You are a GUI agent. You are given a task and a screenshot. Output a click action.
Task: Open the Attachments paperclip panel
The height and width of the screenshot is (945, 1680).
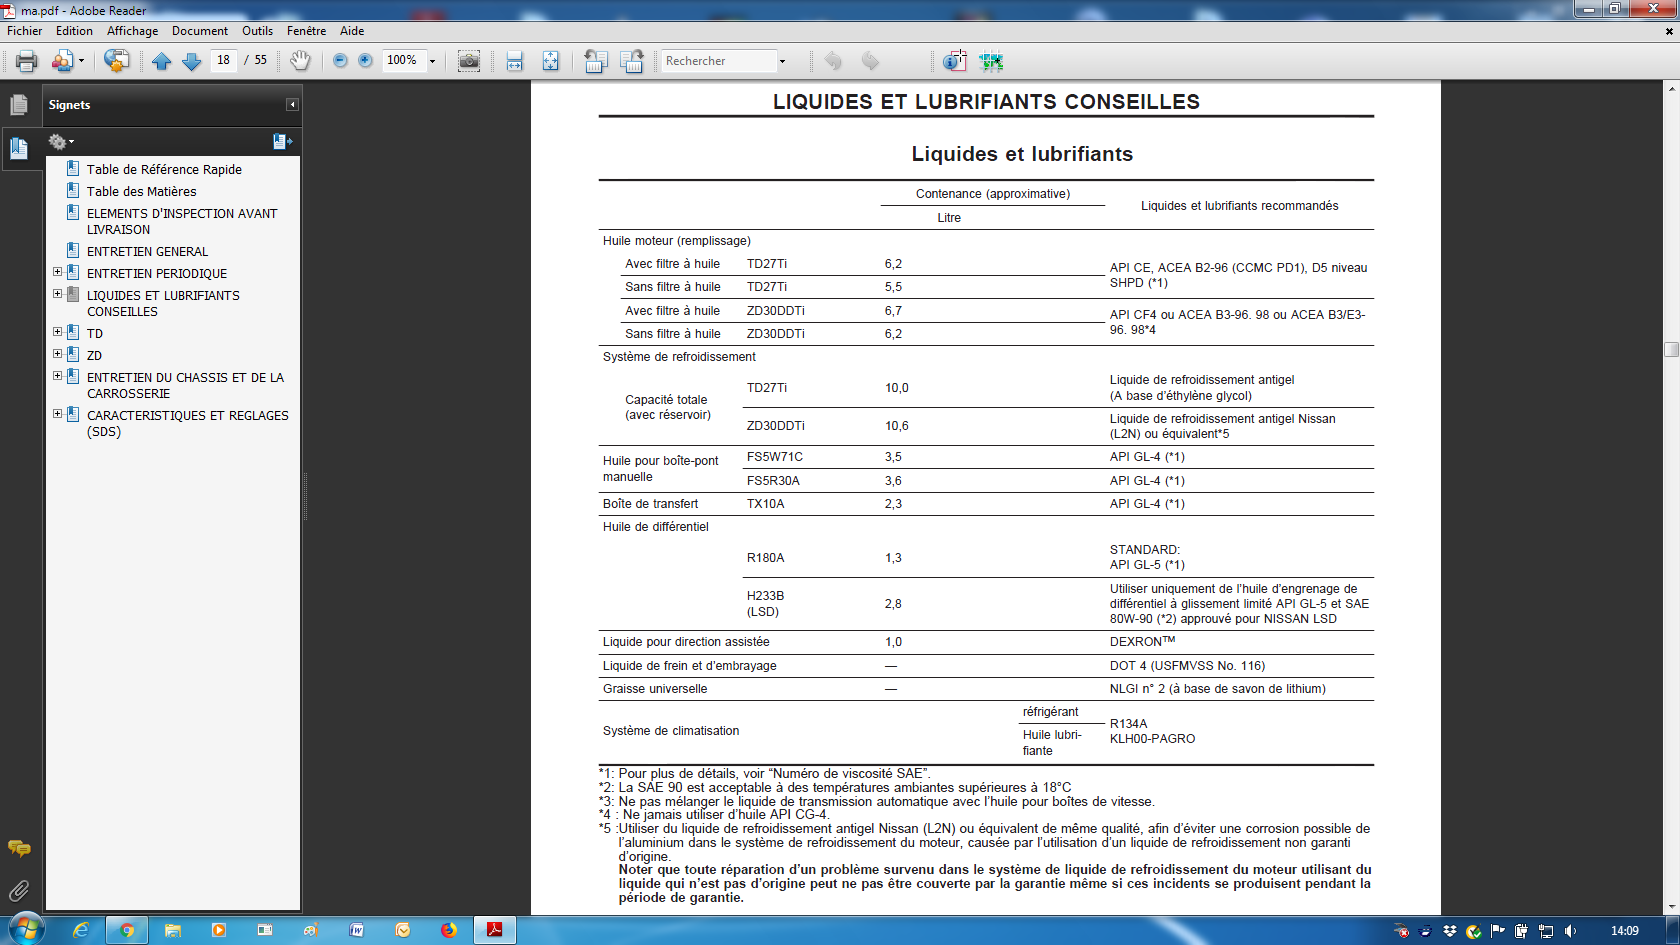[19, 890]
